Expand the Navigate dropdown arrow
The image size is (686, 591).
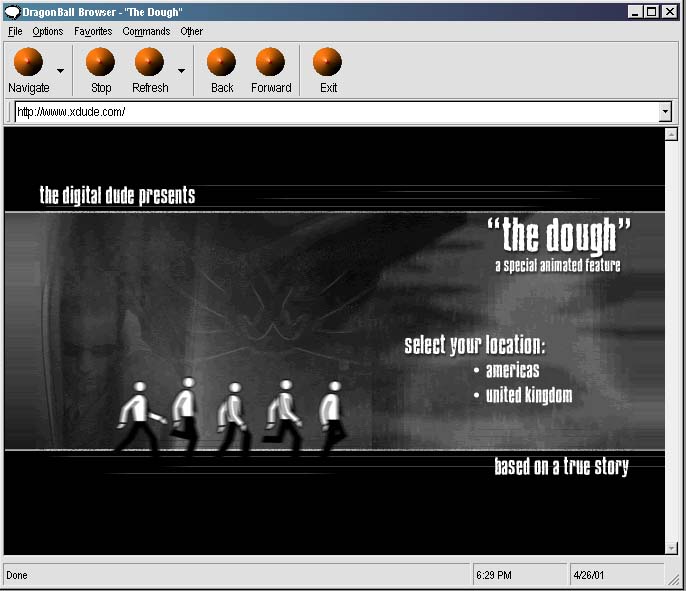tap(61, 71)
